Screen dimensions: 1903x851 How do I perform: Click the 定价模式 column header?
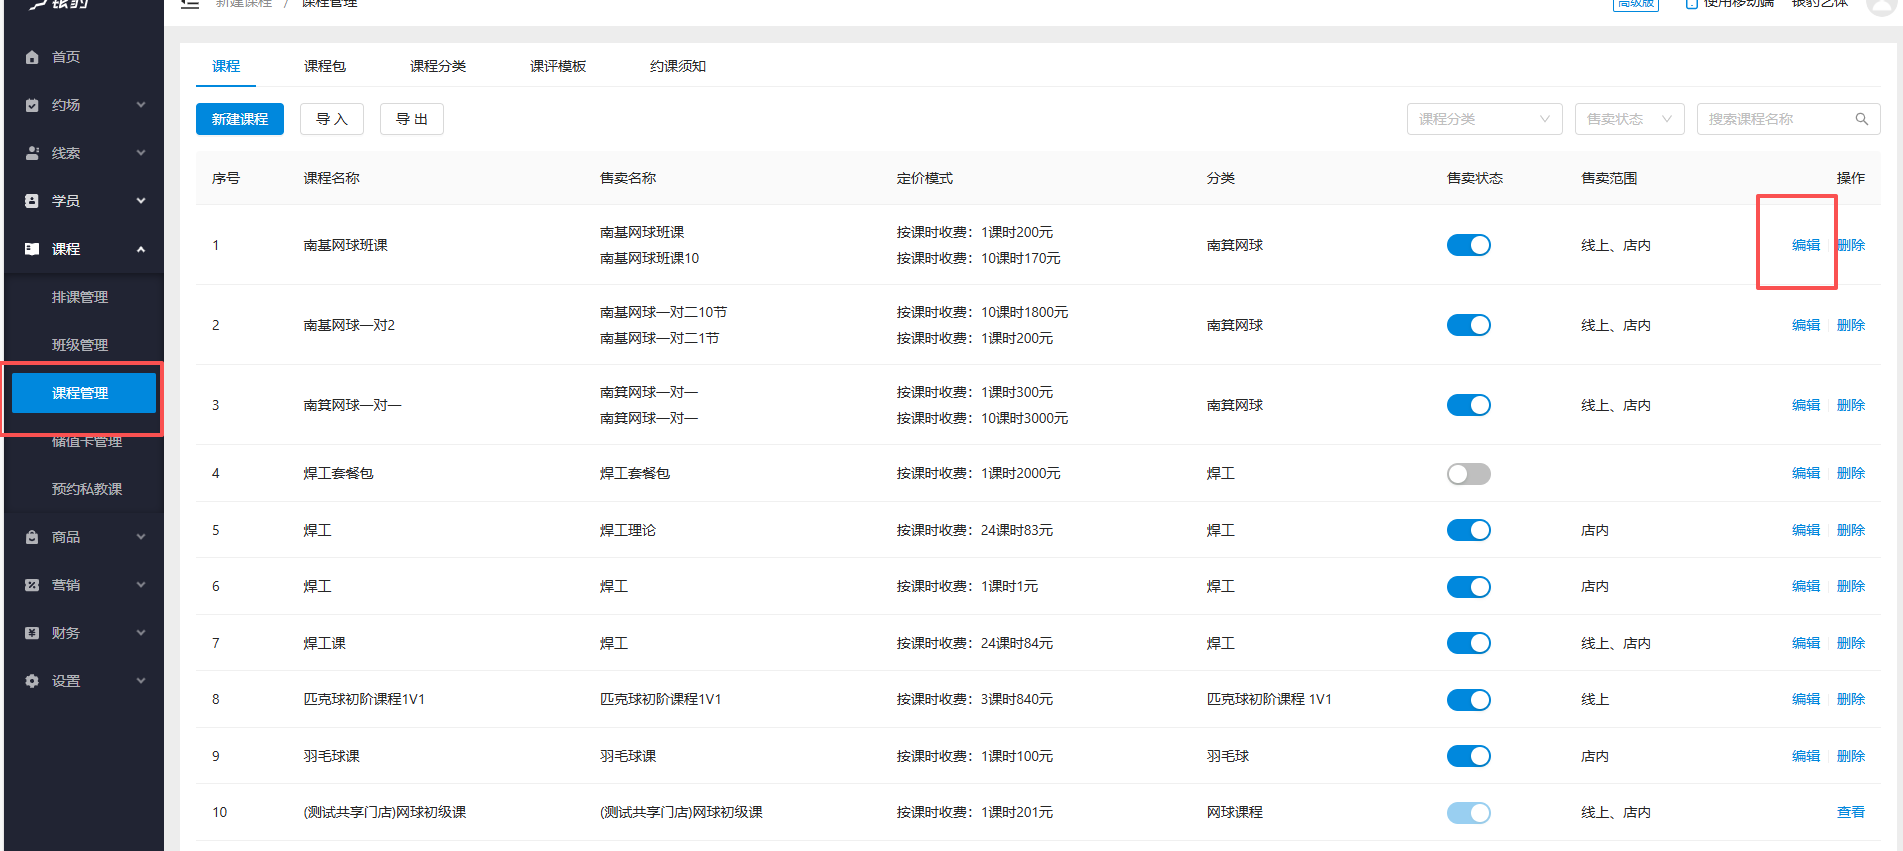pyautogui.click(x=925, y=178)
